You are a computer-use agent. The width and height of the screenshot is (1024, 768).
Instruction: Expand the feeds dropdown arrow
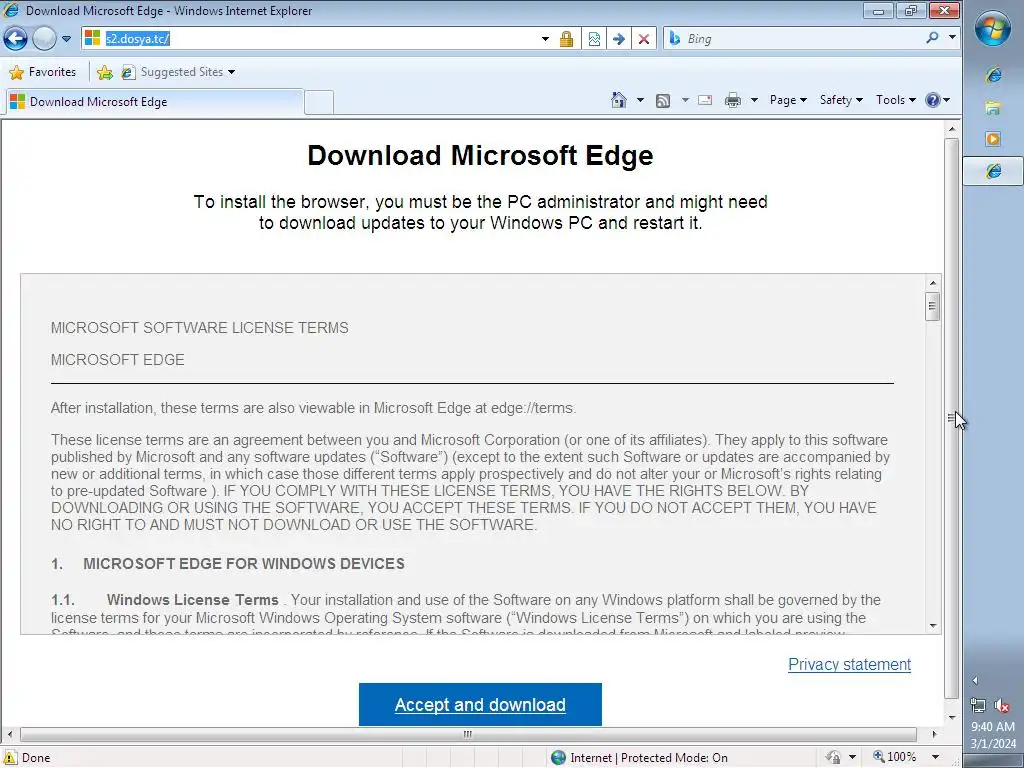pyautogui.click(x=685, y=100)
